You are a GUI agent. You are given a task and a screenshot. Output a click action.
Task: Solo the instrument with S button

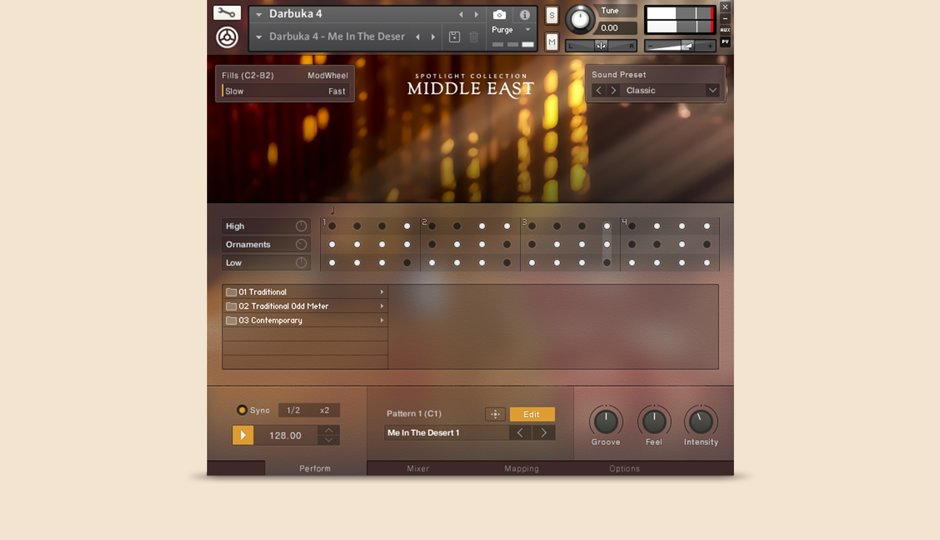tap(552, 15)
